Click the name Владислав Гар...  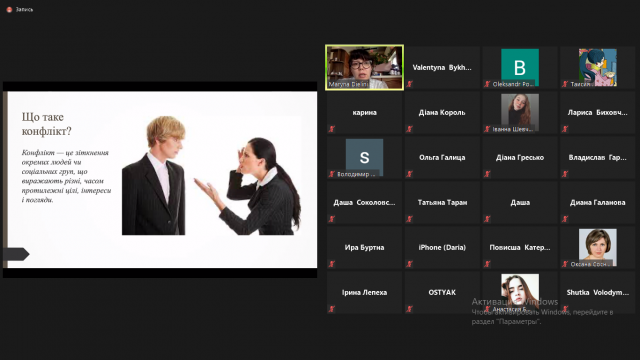click(598, 157)
